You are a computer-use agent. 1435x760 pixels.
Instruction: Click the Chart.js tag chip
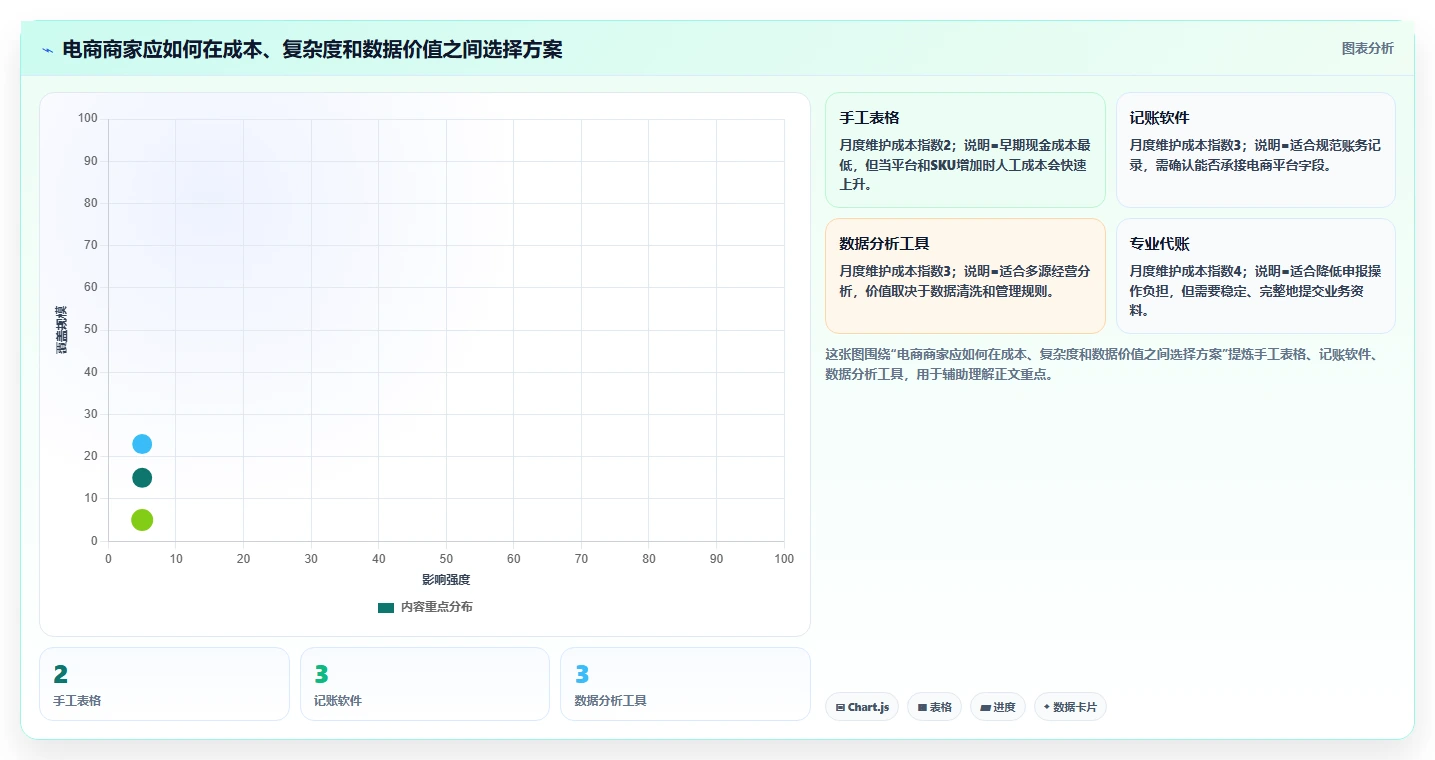tap(862, 707)
